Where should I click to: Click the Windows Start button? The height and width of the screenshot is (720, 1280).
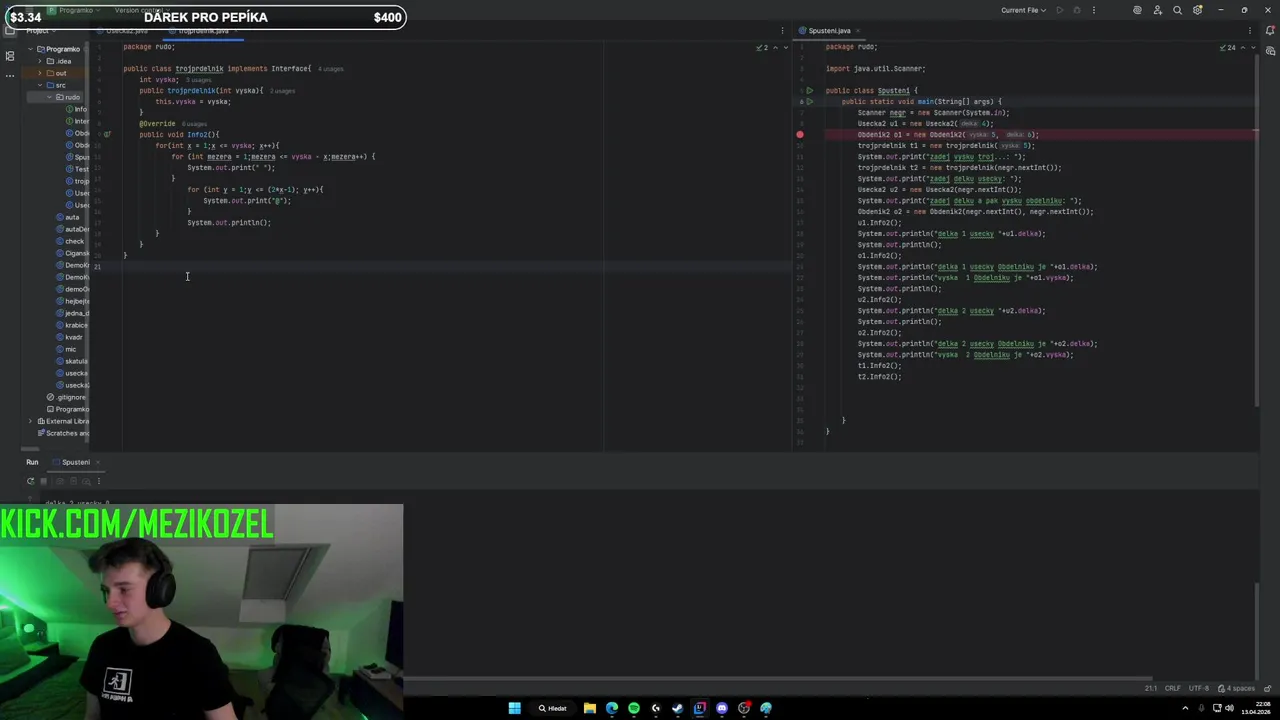(x=514, y=708)
